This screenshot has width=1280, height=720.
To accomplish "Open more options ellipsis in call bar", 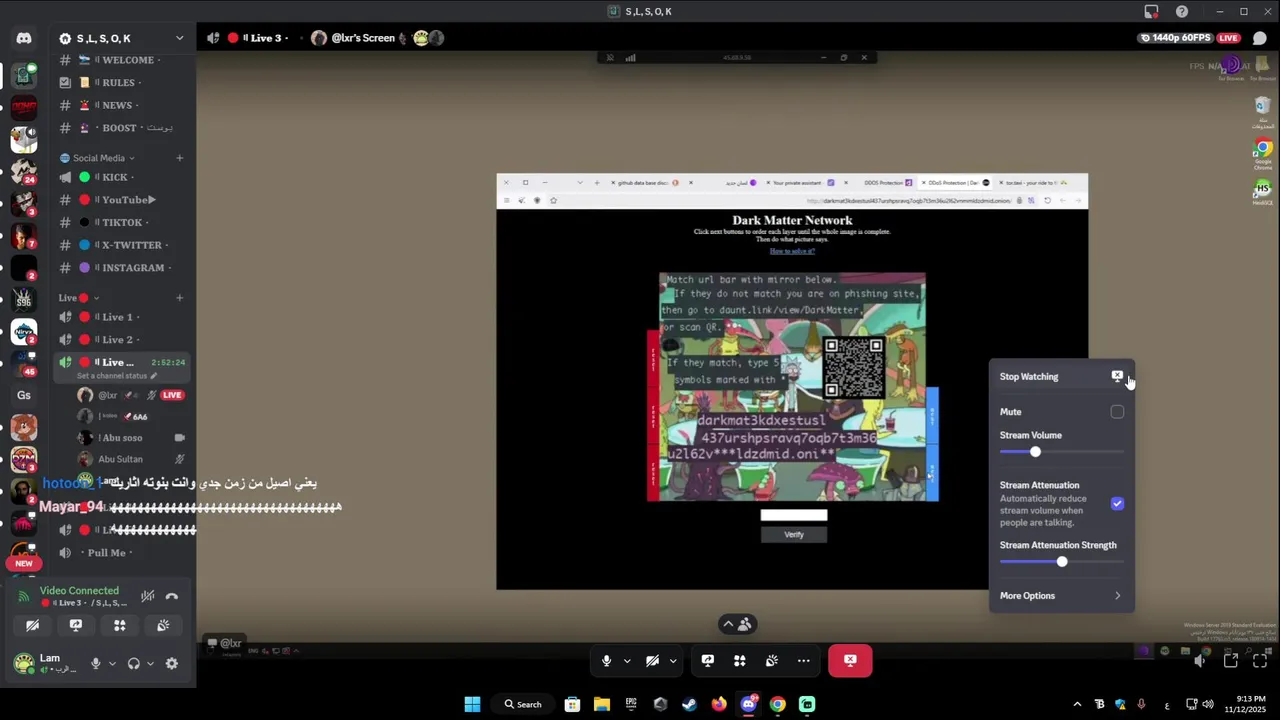I will pos(804,660).
